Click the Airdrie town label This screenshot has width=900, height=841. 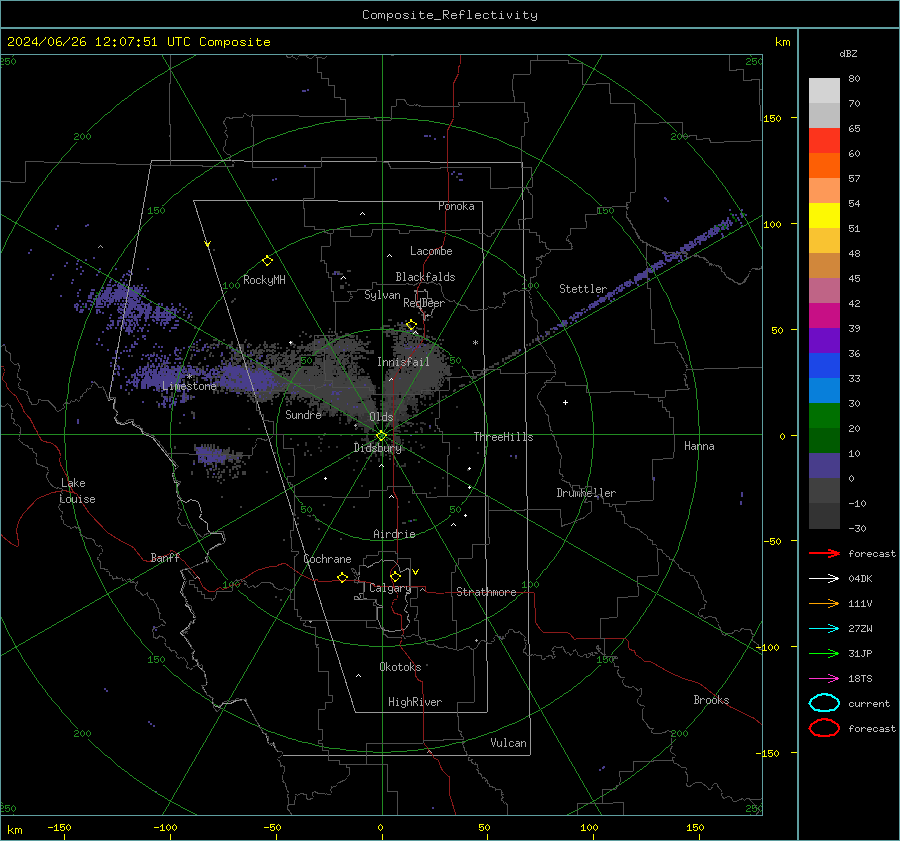[x=394, y=534]
